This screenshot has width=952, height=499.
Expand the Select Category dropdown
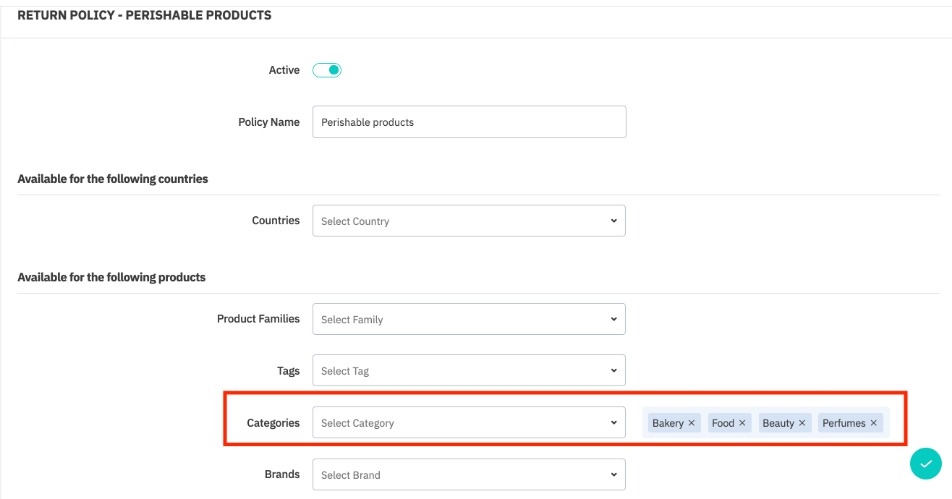[x=468, y=423]
